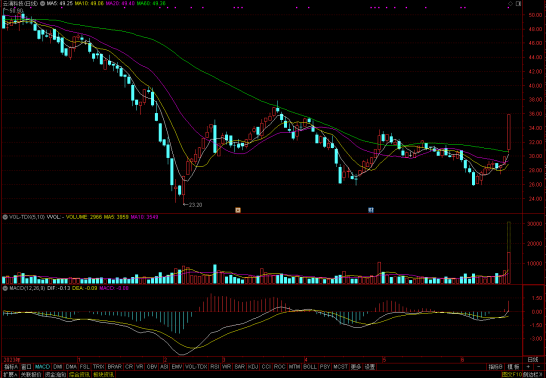This screenshot has width=546, height=378.
Task: Click the diamond icon at top-right corner
Action: pos(510,3)
